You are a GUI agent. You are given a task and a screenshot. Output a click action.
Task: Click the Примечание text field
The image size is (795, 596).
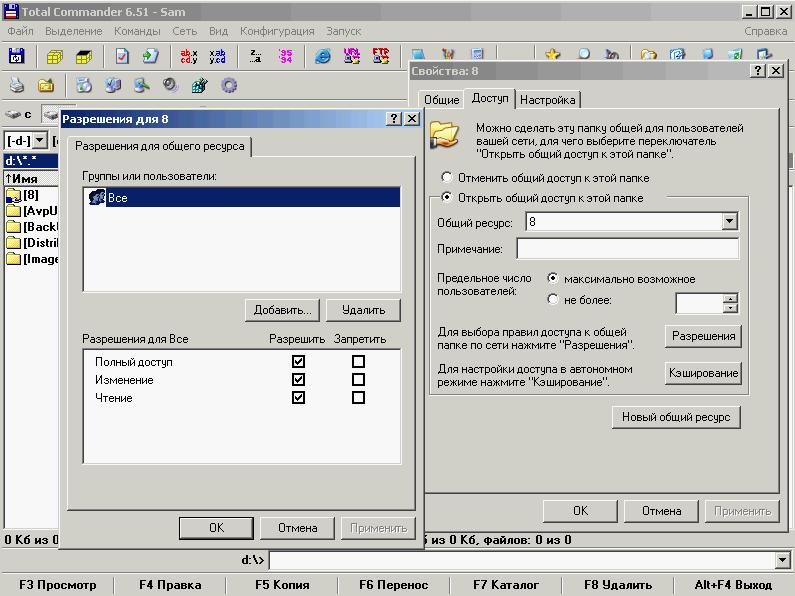pos(627,248)
